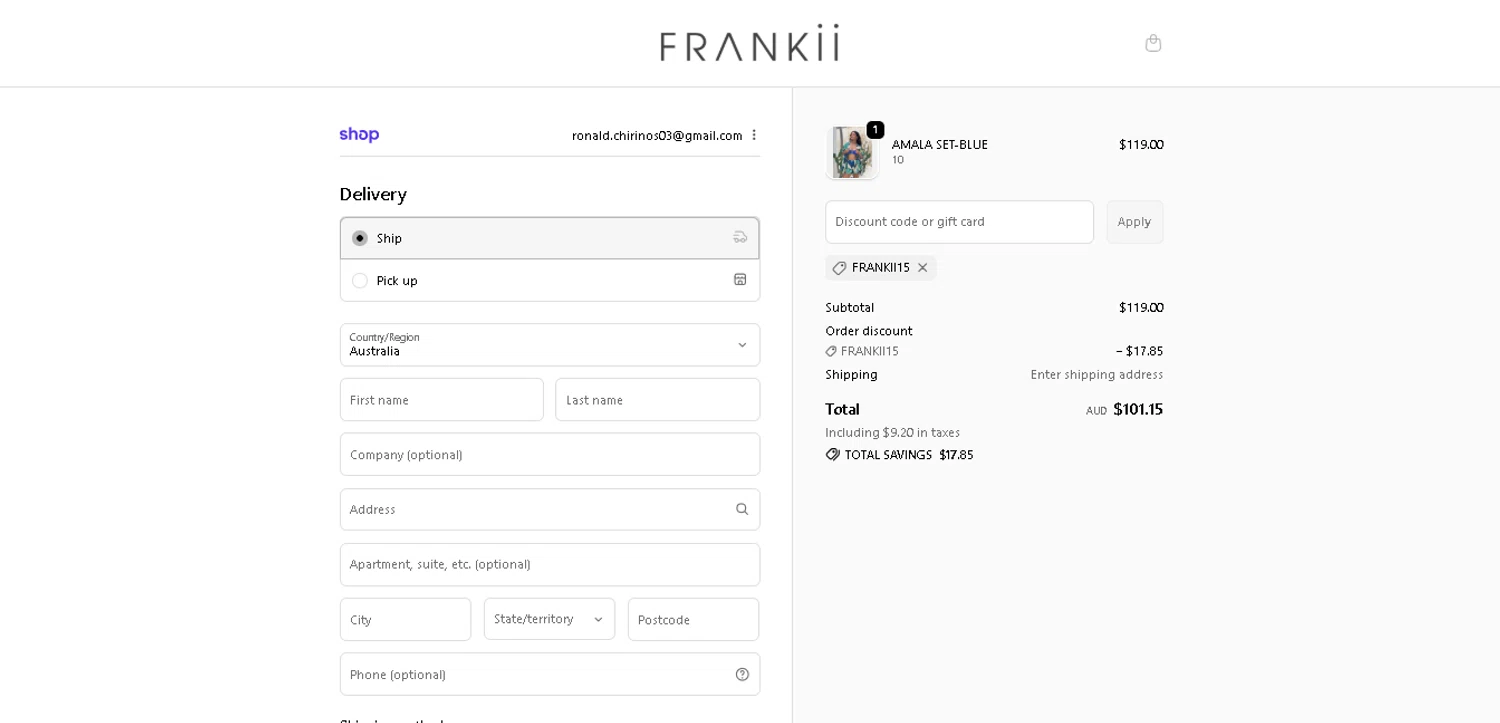1500x723 pixels.
Task: Click the AMALA SET-BLUE product thumbnail
Action: coord(852,152)
